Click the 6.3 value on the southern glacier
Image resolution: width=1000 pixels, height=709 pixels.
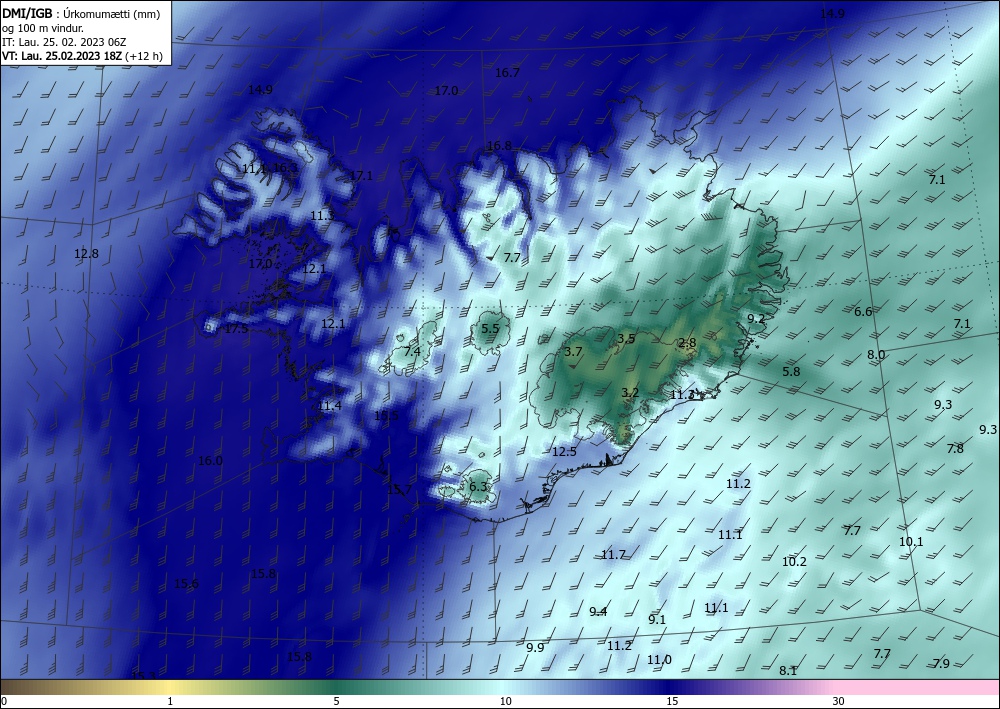tap(478, 486)
